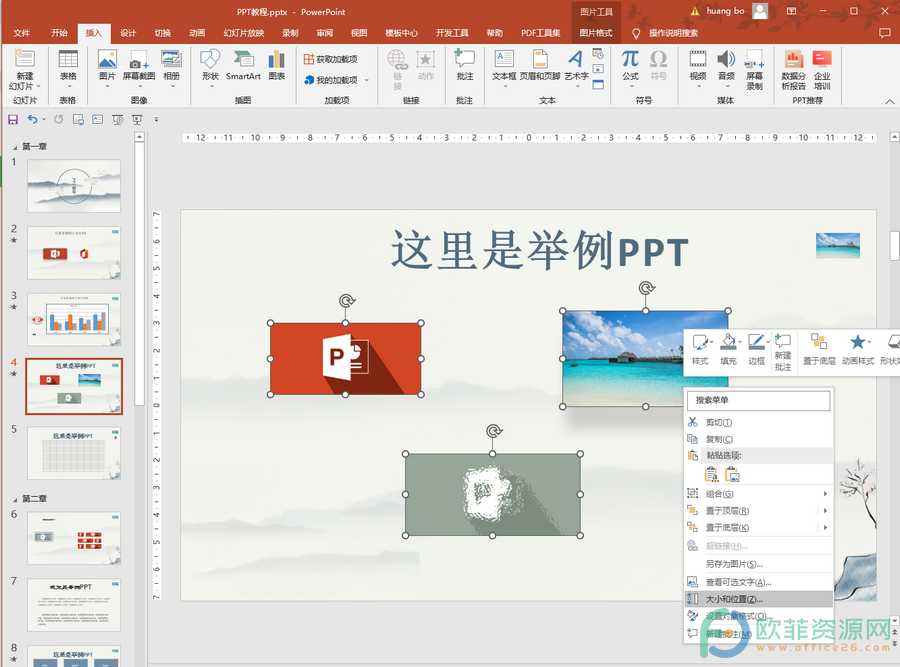Switch to the 设计 (Design) tab
Viewport: 900px width, 667px height.
(x=128, y=33)
